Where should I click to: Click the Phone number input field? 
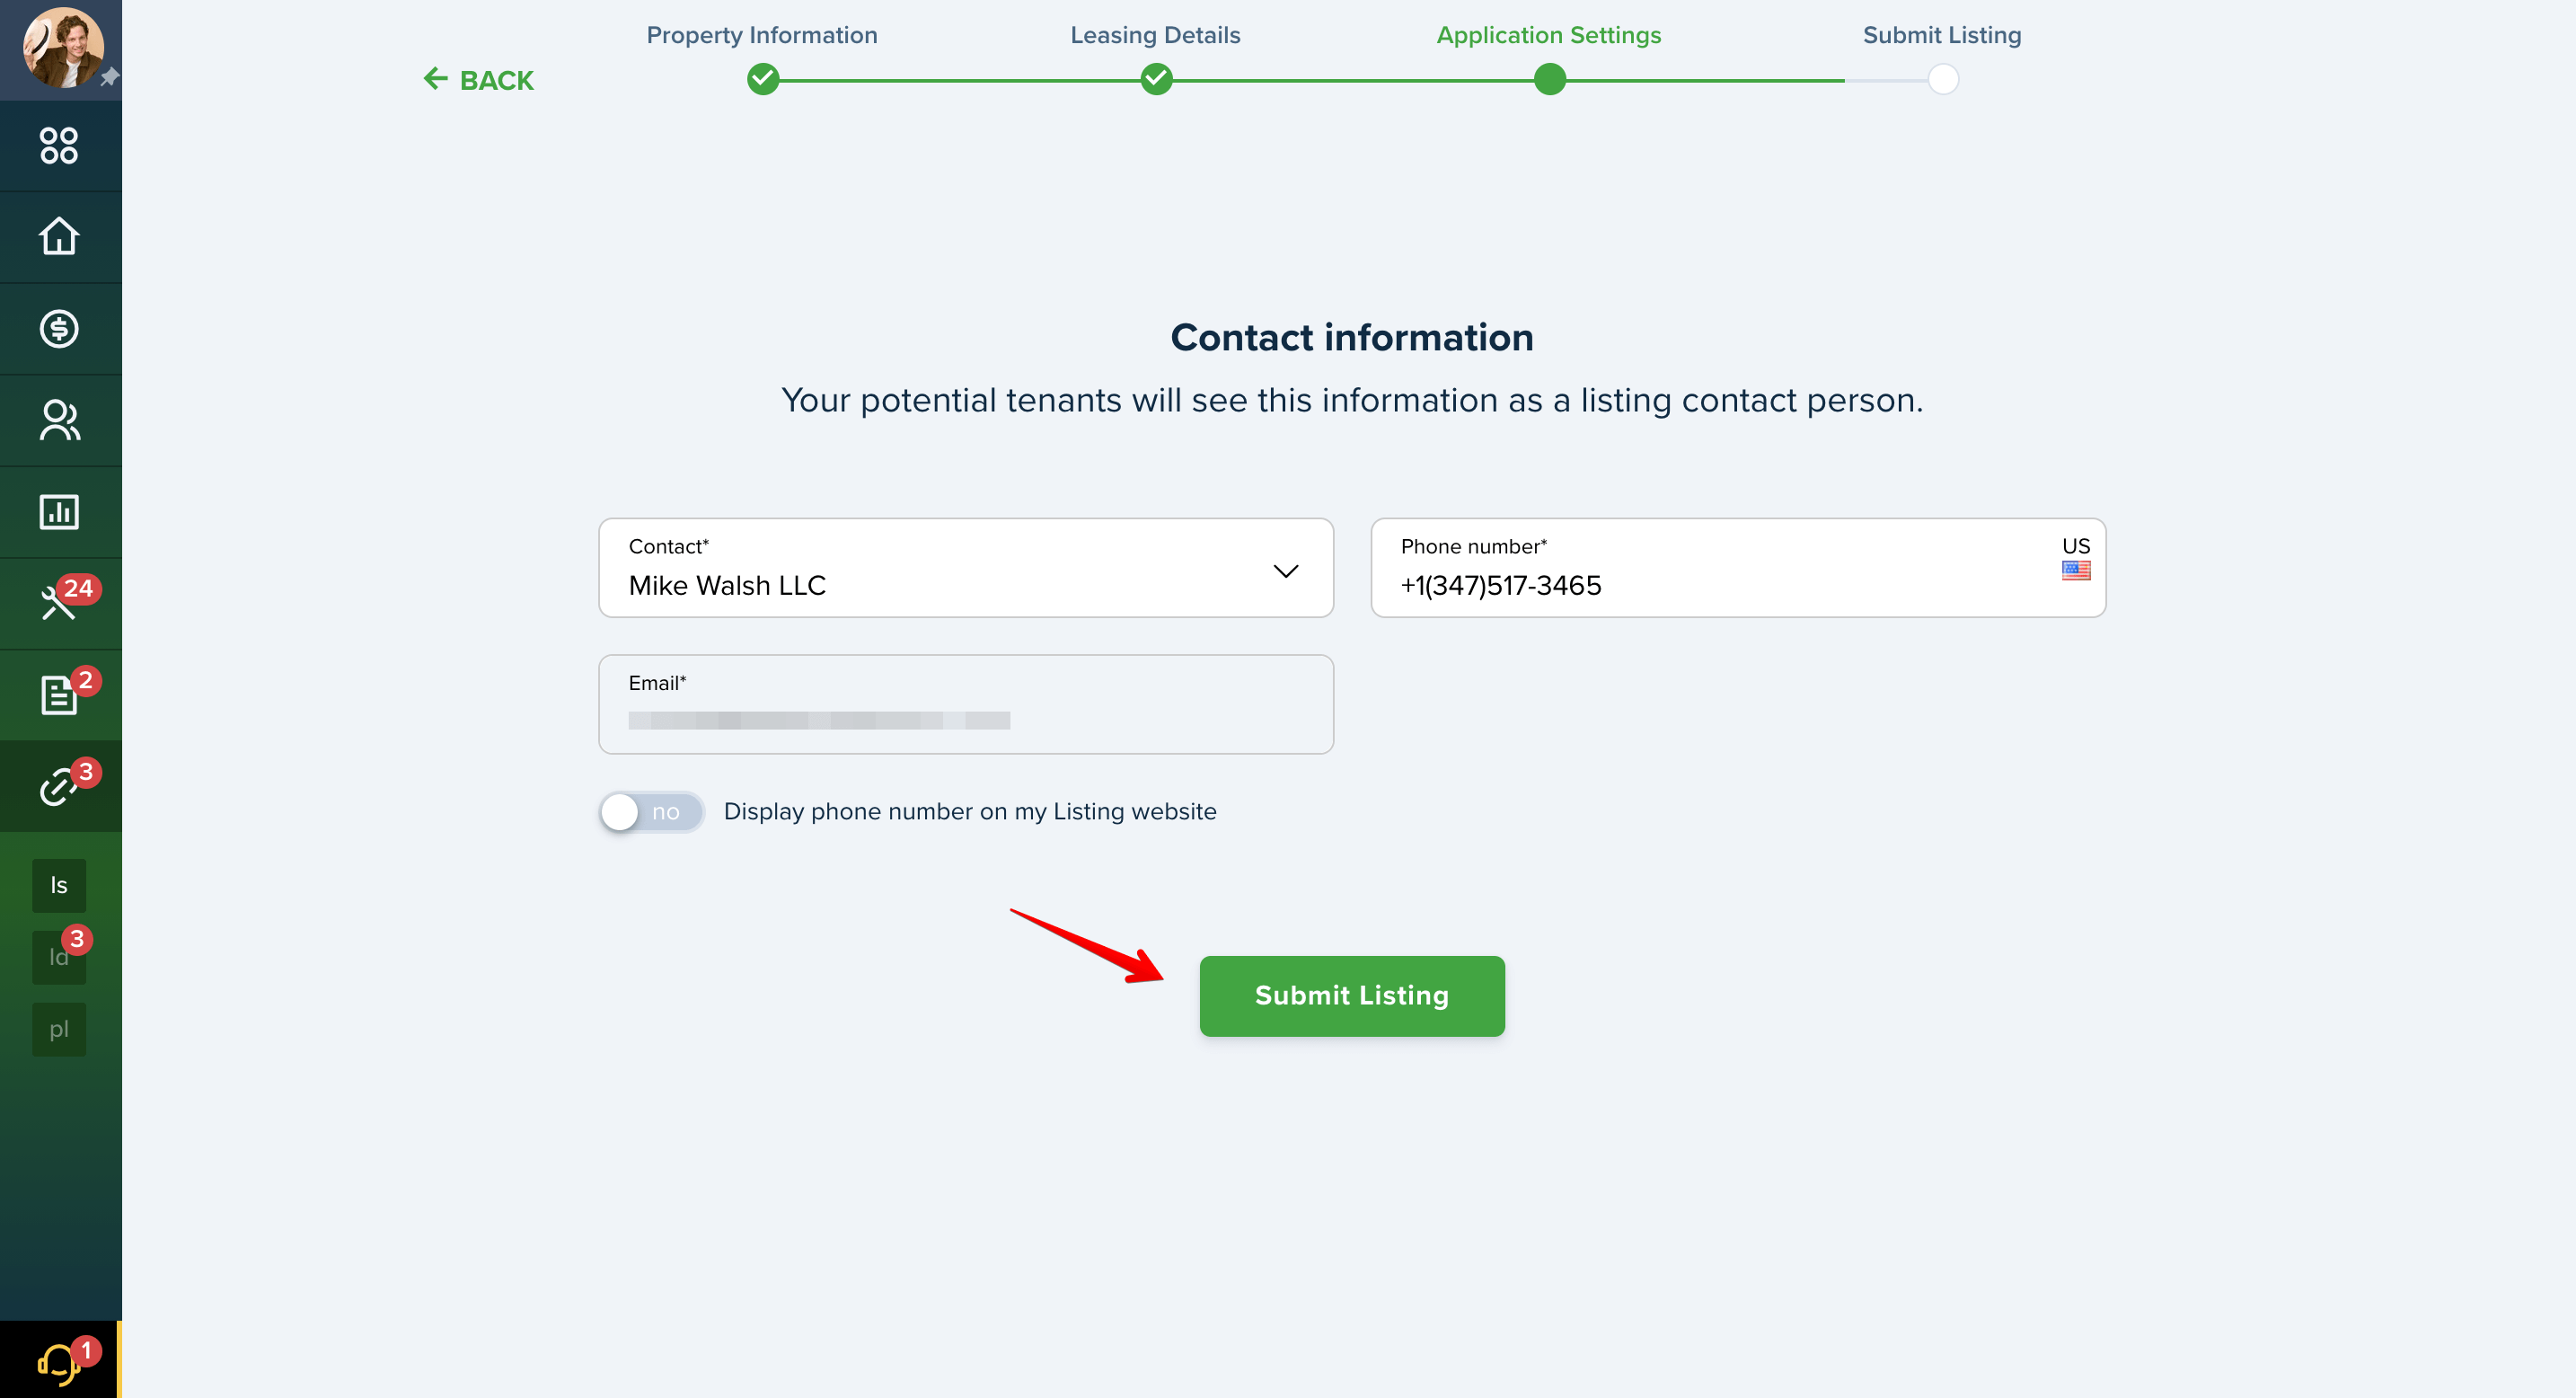coord(1737,568)
